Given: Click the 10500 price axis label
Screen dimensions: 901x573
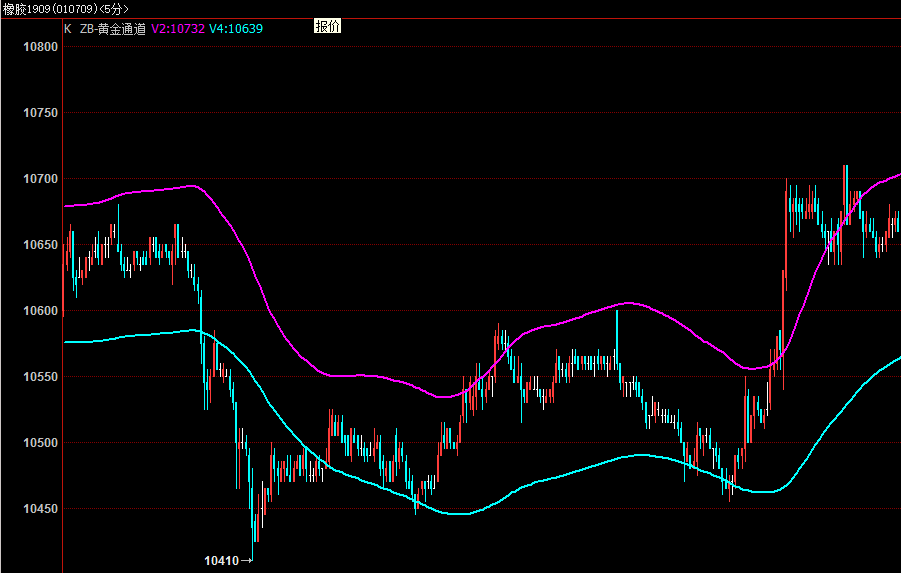Looking at the screenshot, I should pyautogui.click(x=40, y=443).
